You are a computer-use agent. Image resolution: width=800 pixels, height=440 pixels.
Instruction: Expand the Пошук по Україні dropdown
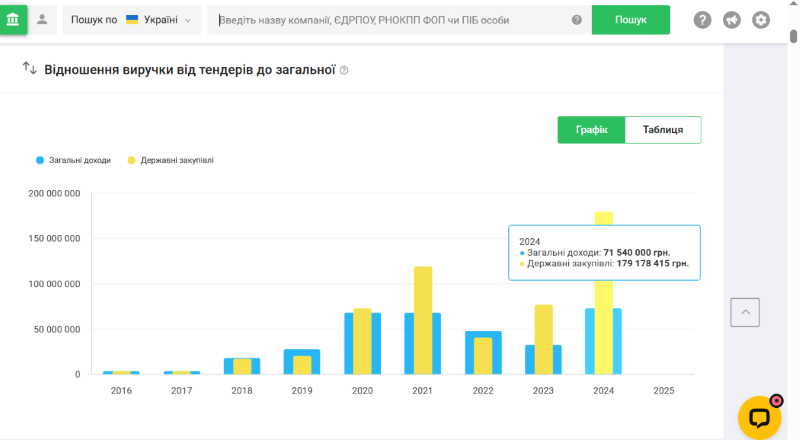point(131,20)
